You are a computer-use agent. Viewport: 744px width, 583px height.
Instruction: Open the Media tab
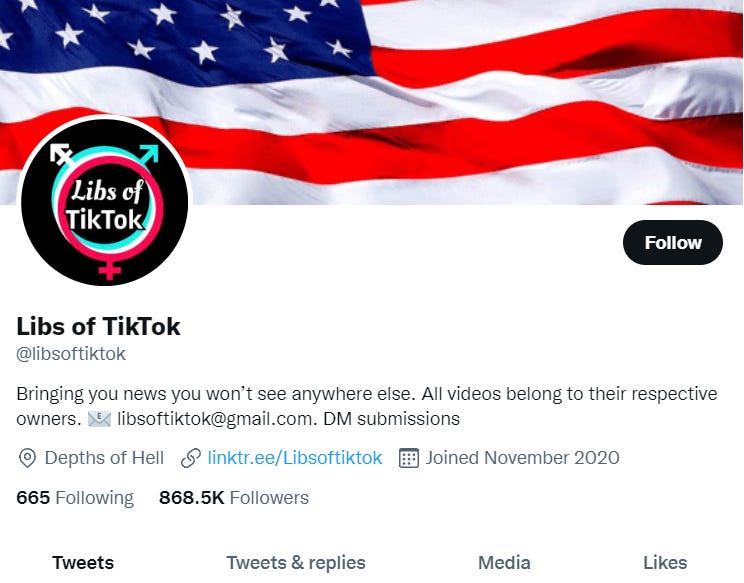tap(504, 563)
